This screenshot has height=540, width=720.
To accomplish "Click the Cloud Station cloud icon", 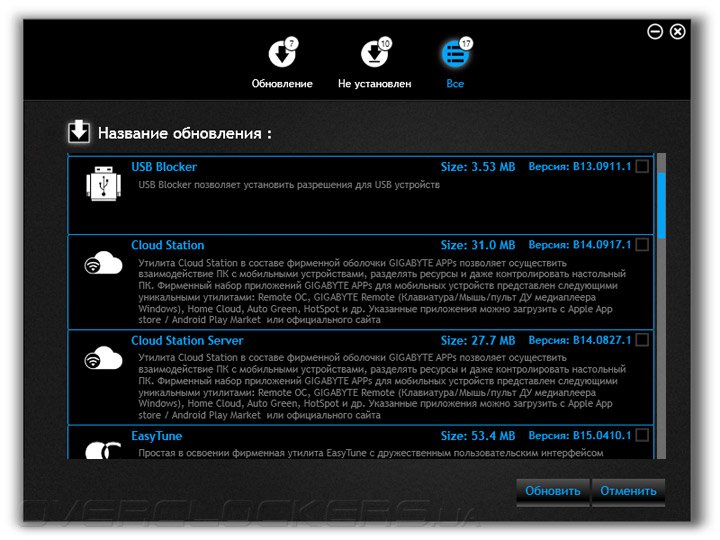I will pyautogui.click(x=103, y=263).
